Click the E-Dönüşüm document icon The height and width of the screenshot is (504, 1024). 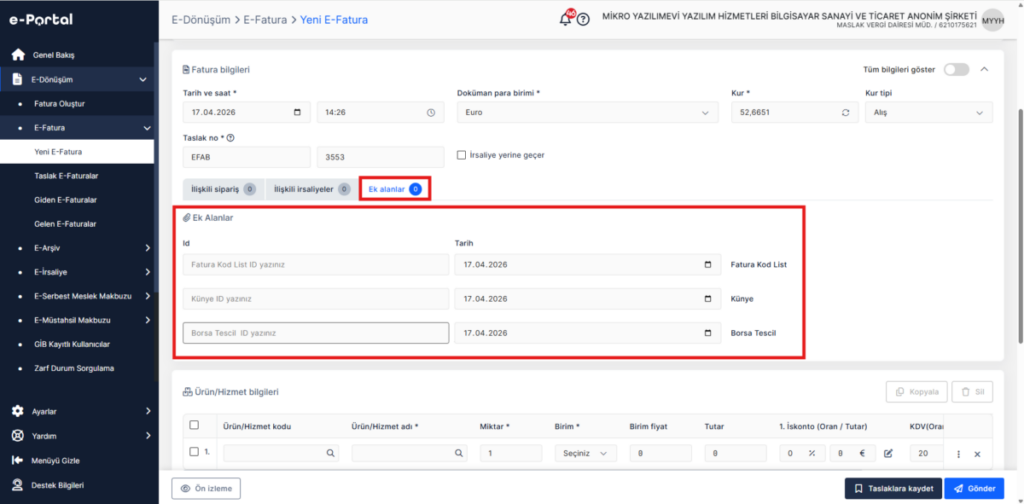[x=18, y=80]
